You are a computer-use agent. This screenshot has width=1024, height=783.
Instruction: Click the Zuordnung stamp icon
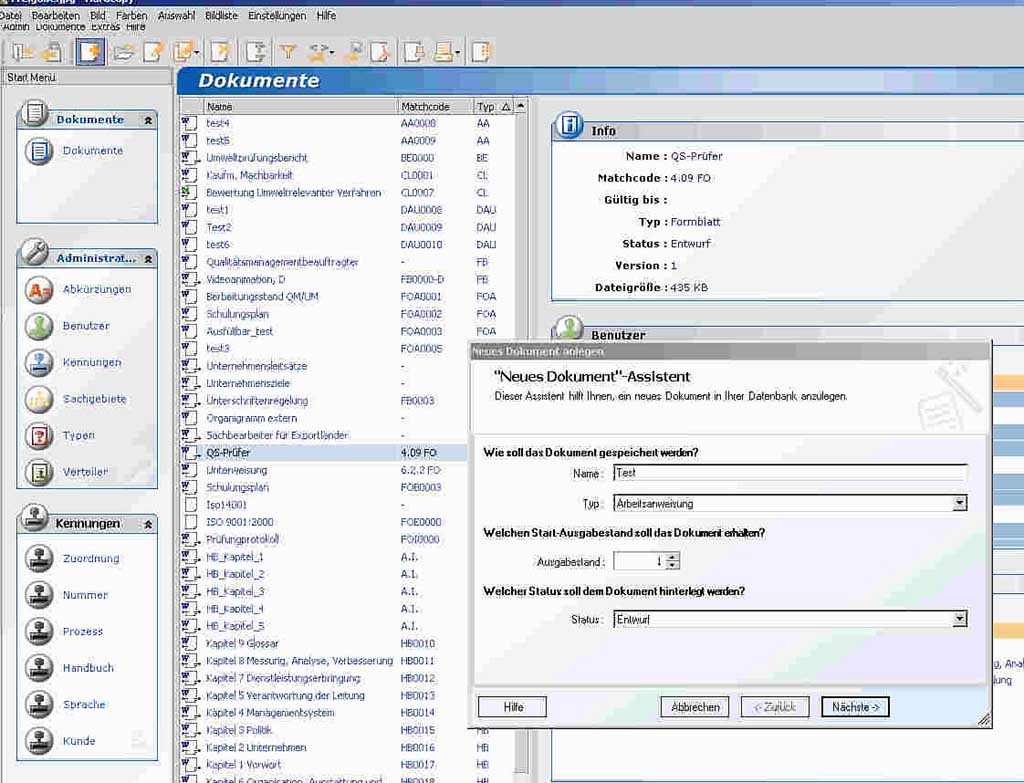(39, 558)
